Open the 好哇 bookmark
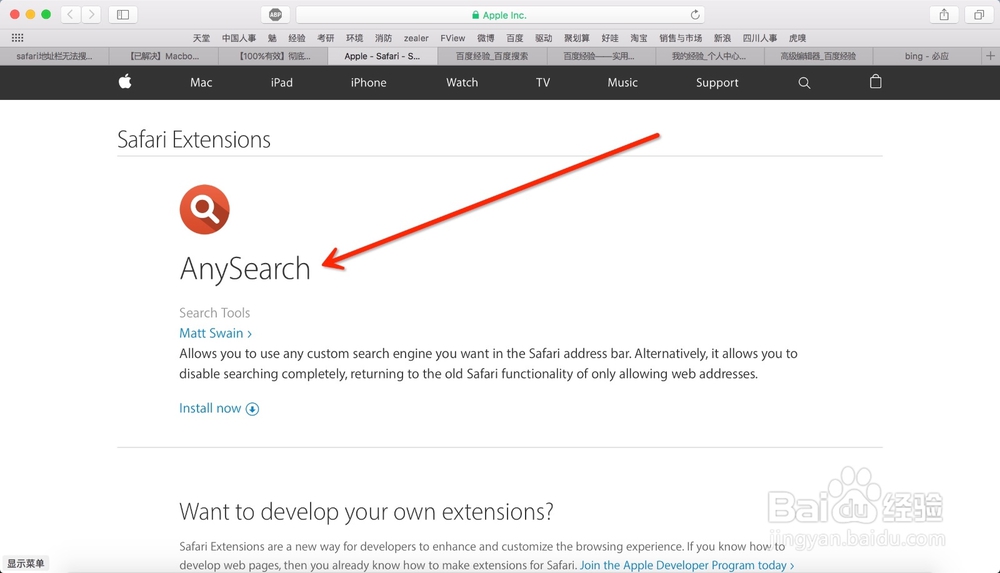Viewport: 1000px width, 573px height. [x=610, y=38]
